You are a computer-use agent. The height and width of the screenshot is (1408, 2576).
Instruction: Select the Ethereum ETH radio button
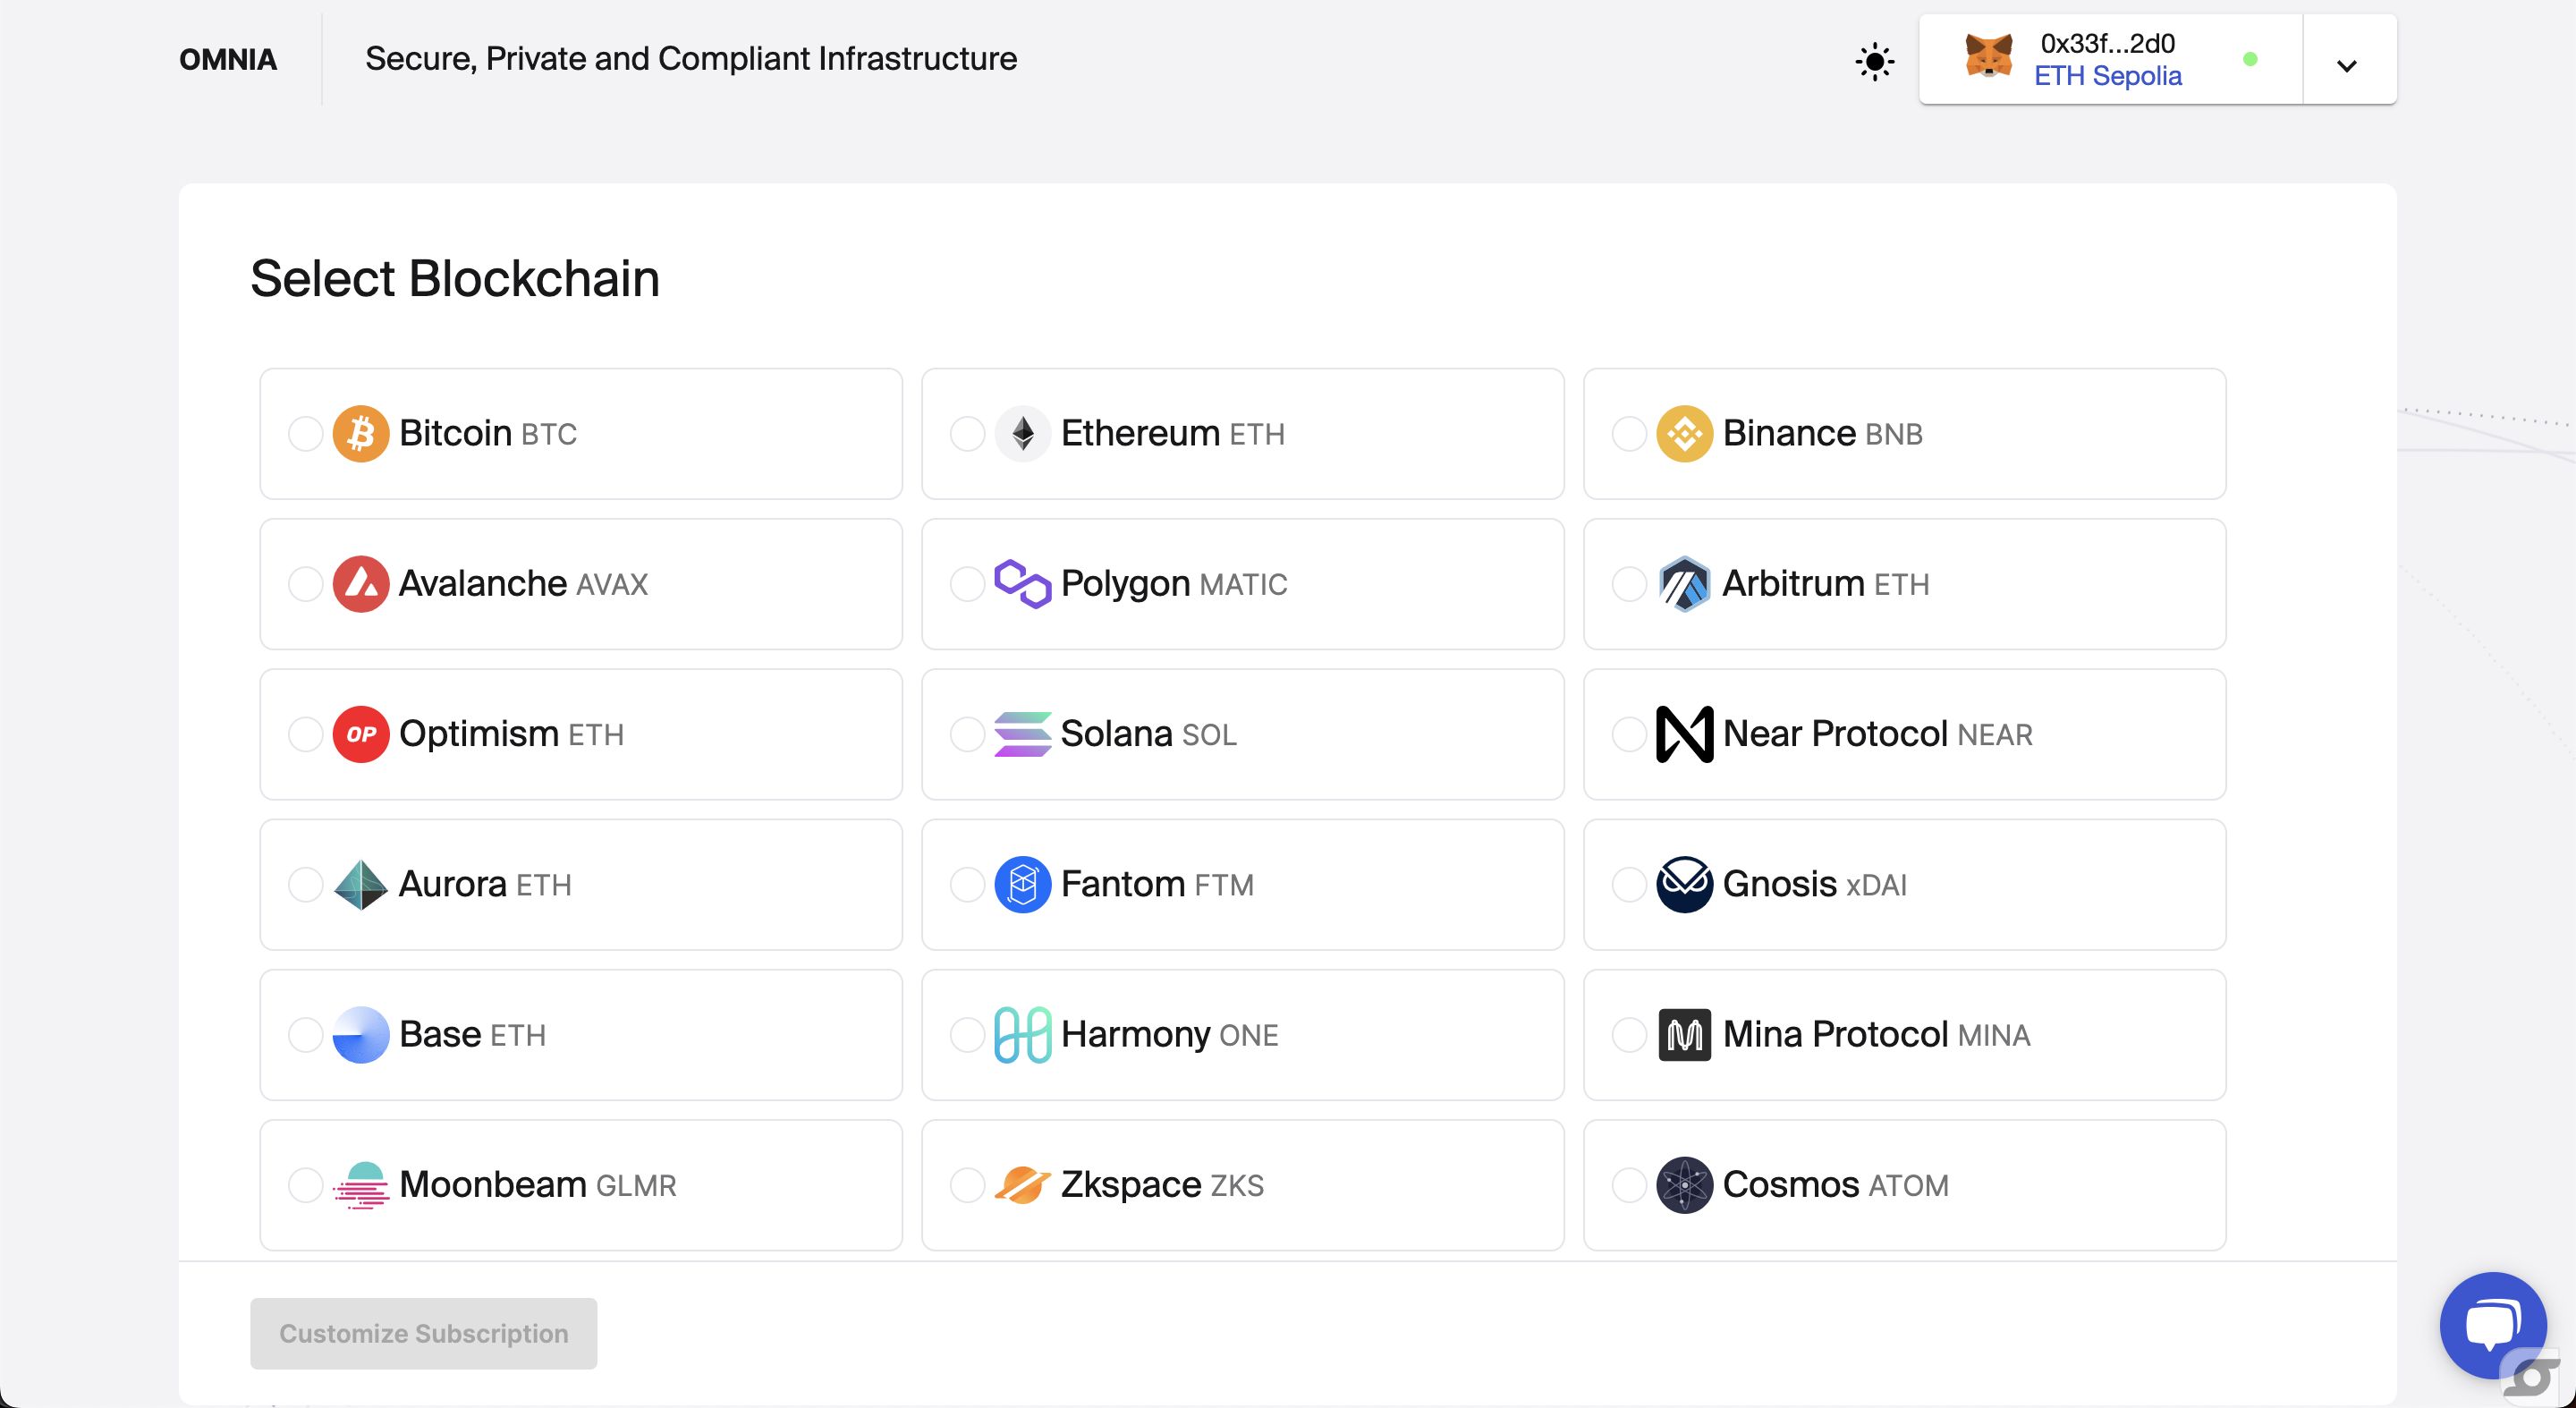[x=967, y=434]
